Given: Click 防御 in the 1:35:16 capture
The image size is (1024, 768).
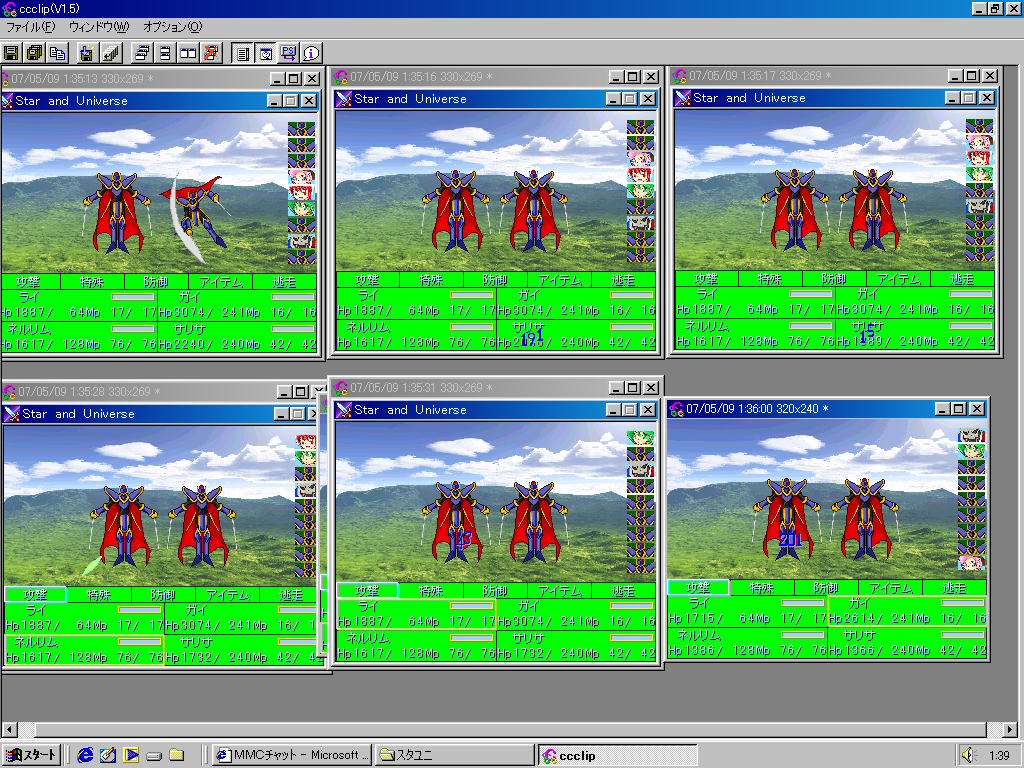Looking at the screenshot, I should coord(495,280).
